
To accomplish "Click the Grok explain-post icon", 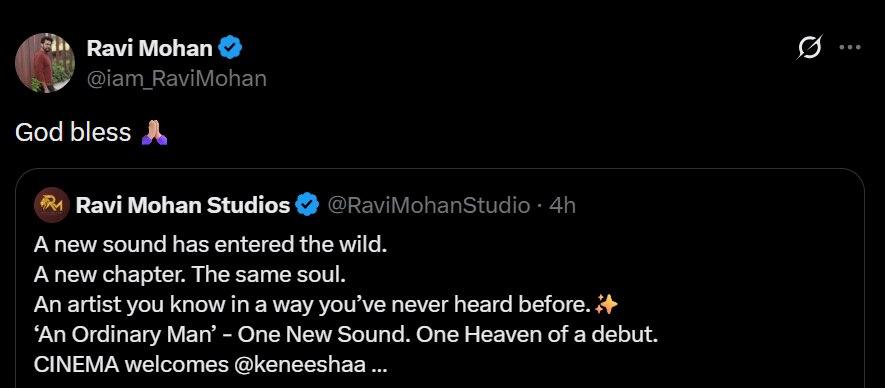I will pyautogui.click(x=809, y=47).
